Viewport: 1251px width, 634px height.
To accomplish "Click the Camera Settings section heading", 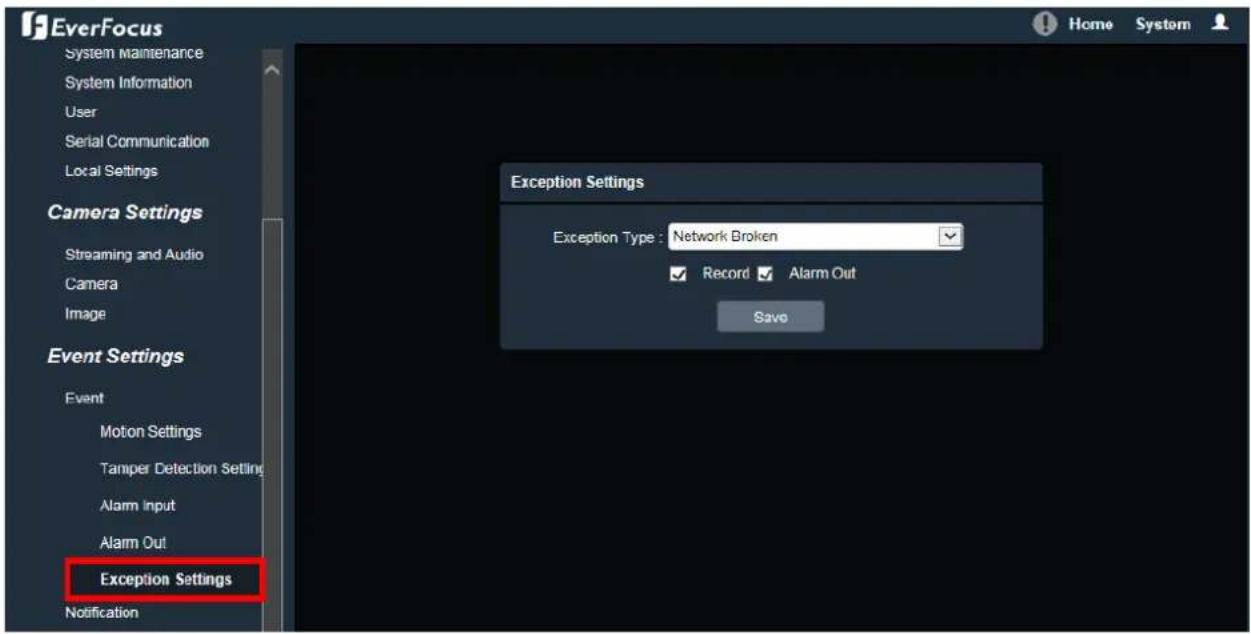I will (125, 212).
